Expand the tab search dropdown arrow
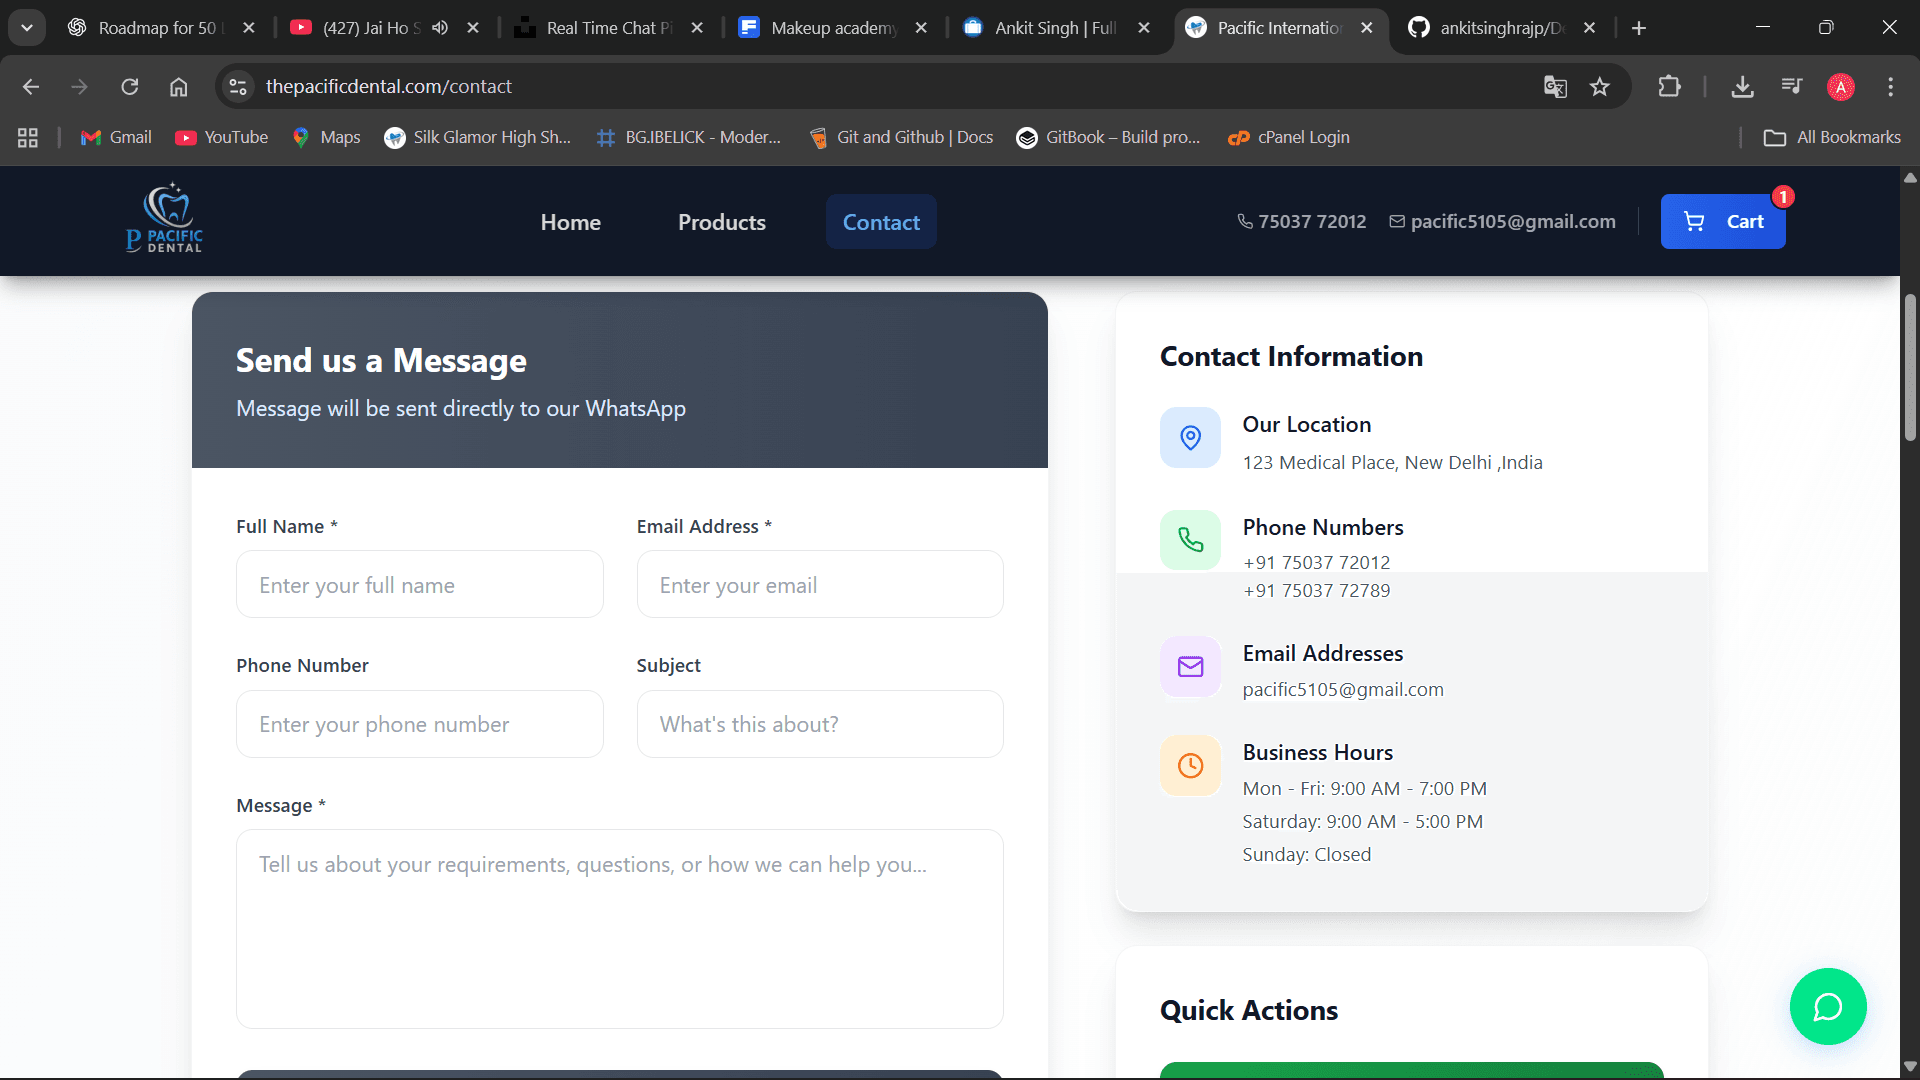The width and height of the screenshot is (1920, 1080). click(27, 28)
